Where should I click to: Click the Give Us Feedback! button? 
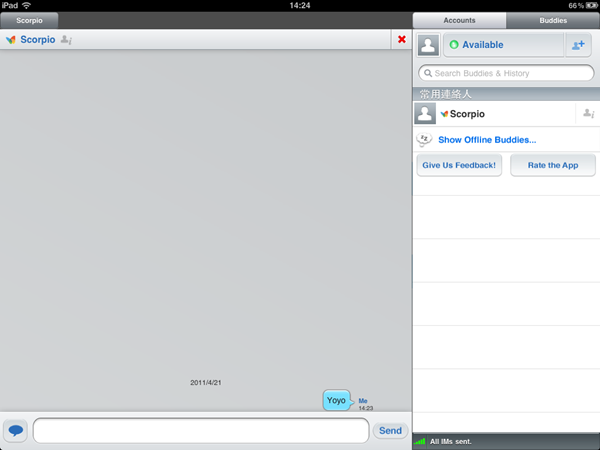tap(459, 166)
